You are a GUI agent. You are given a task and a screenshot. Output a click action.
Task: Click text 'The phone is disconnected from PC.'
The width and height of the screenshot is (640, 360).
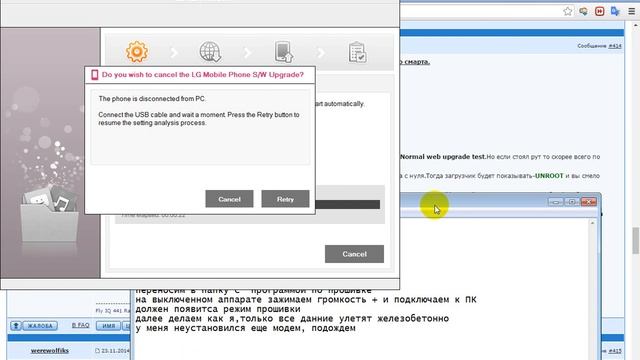pos(152,99)
